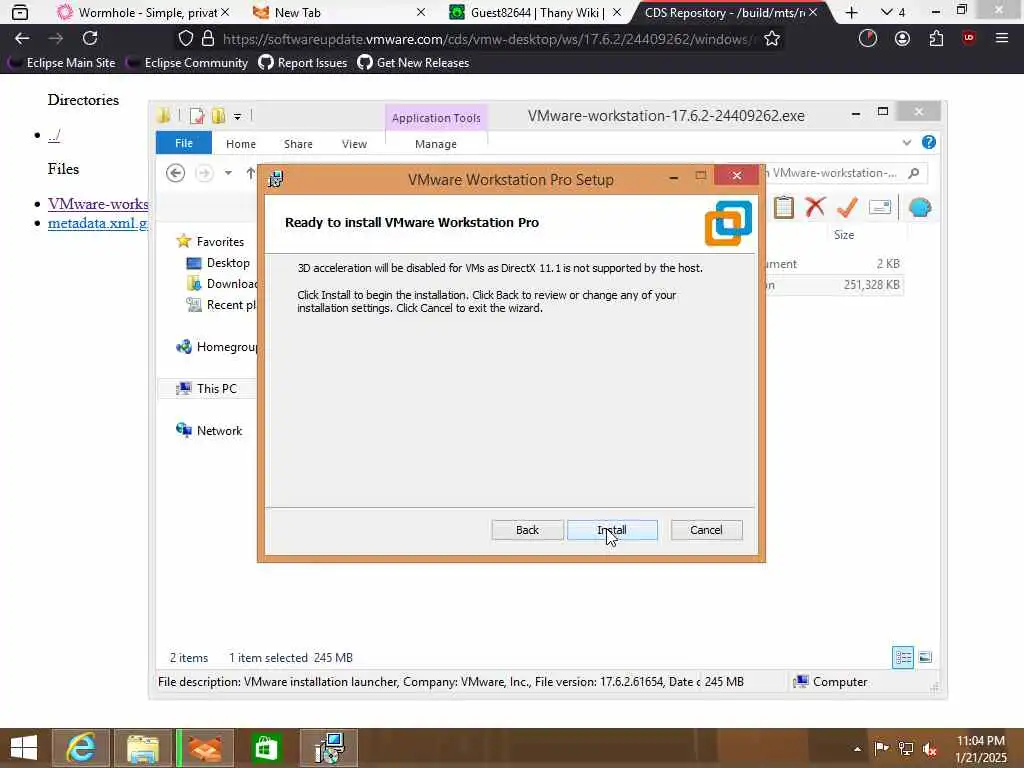The width and height of the screenshot is (1024, 768).
Task: Click Application Tools contextual tab header
Action: (x=436, y=118)
